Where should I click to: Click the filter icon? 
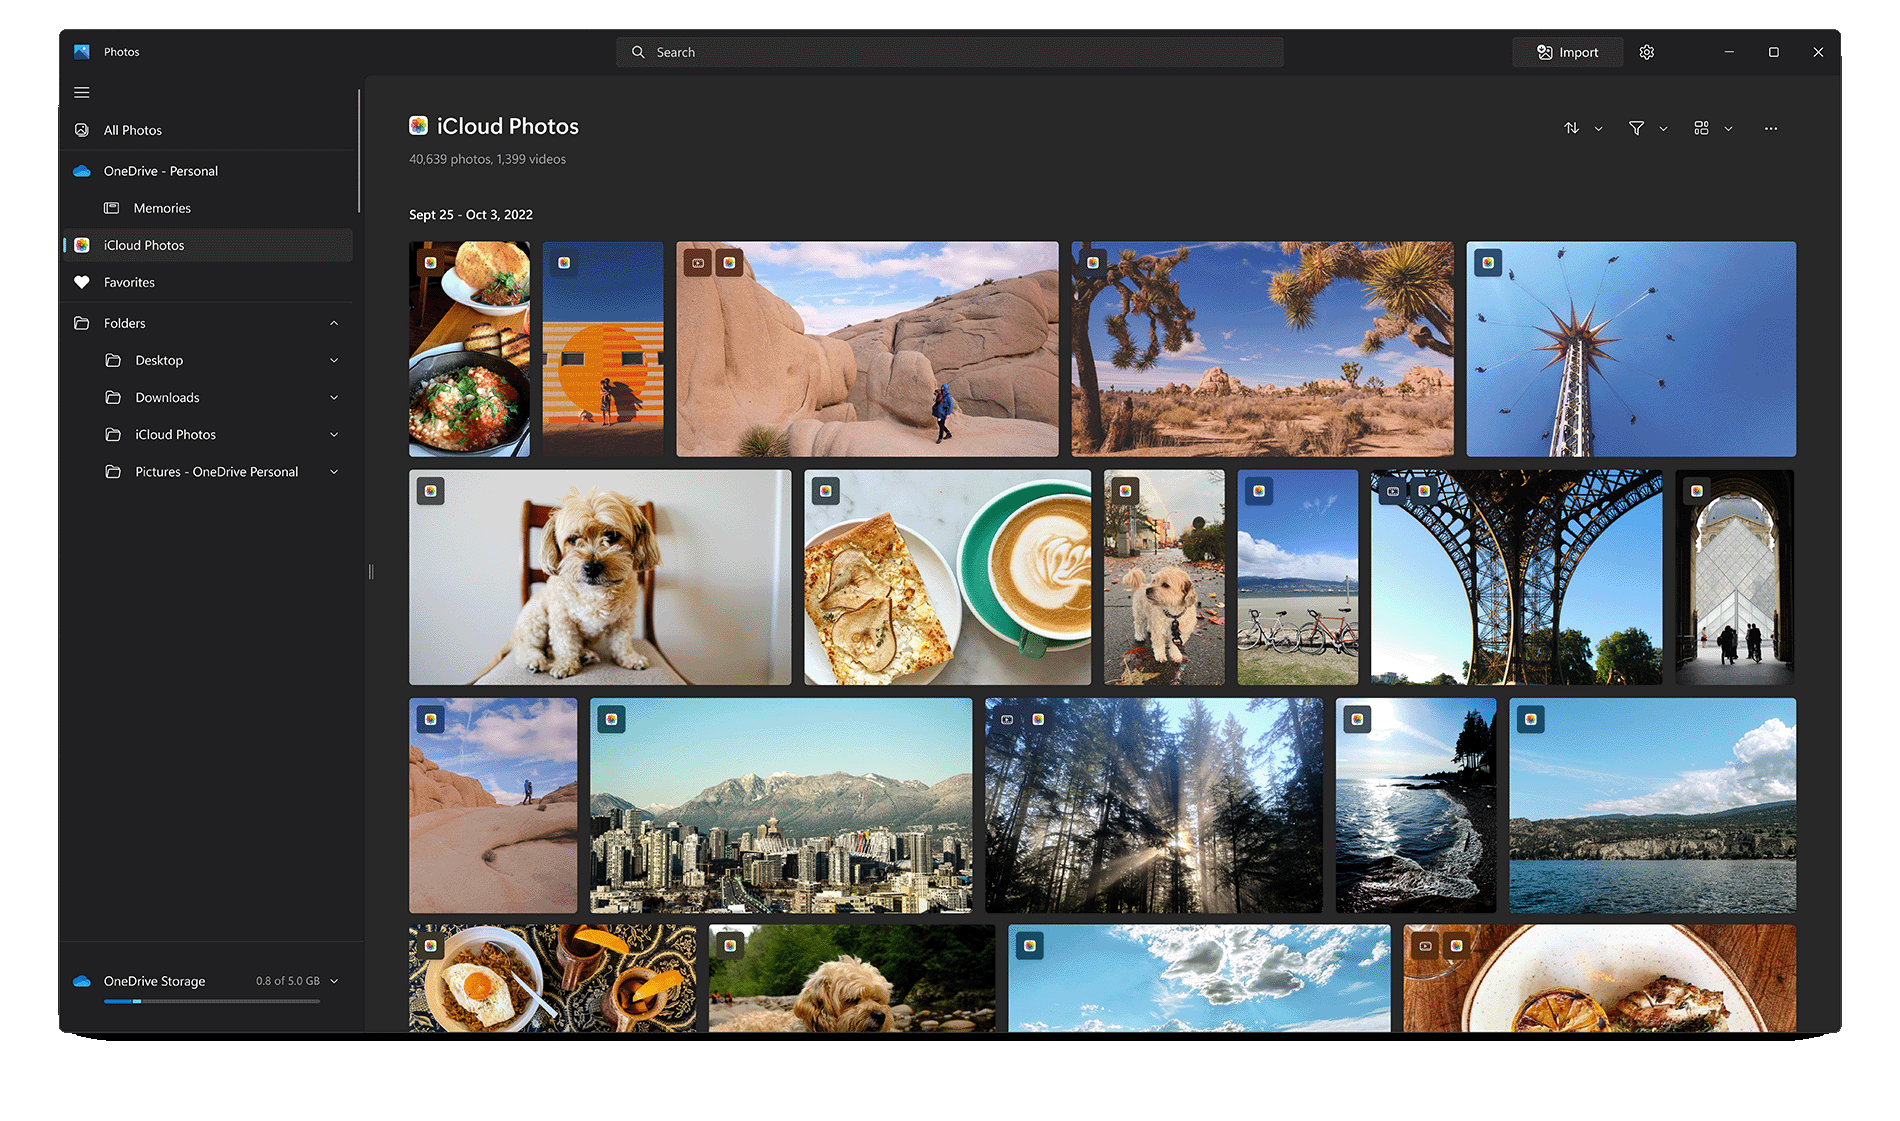[x=1636, y=128]
